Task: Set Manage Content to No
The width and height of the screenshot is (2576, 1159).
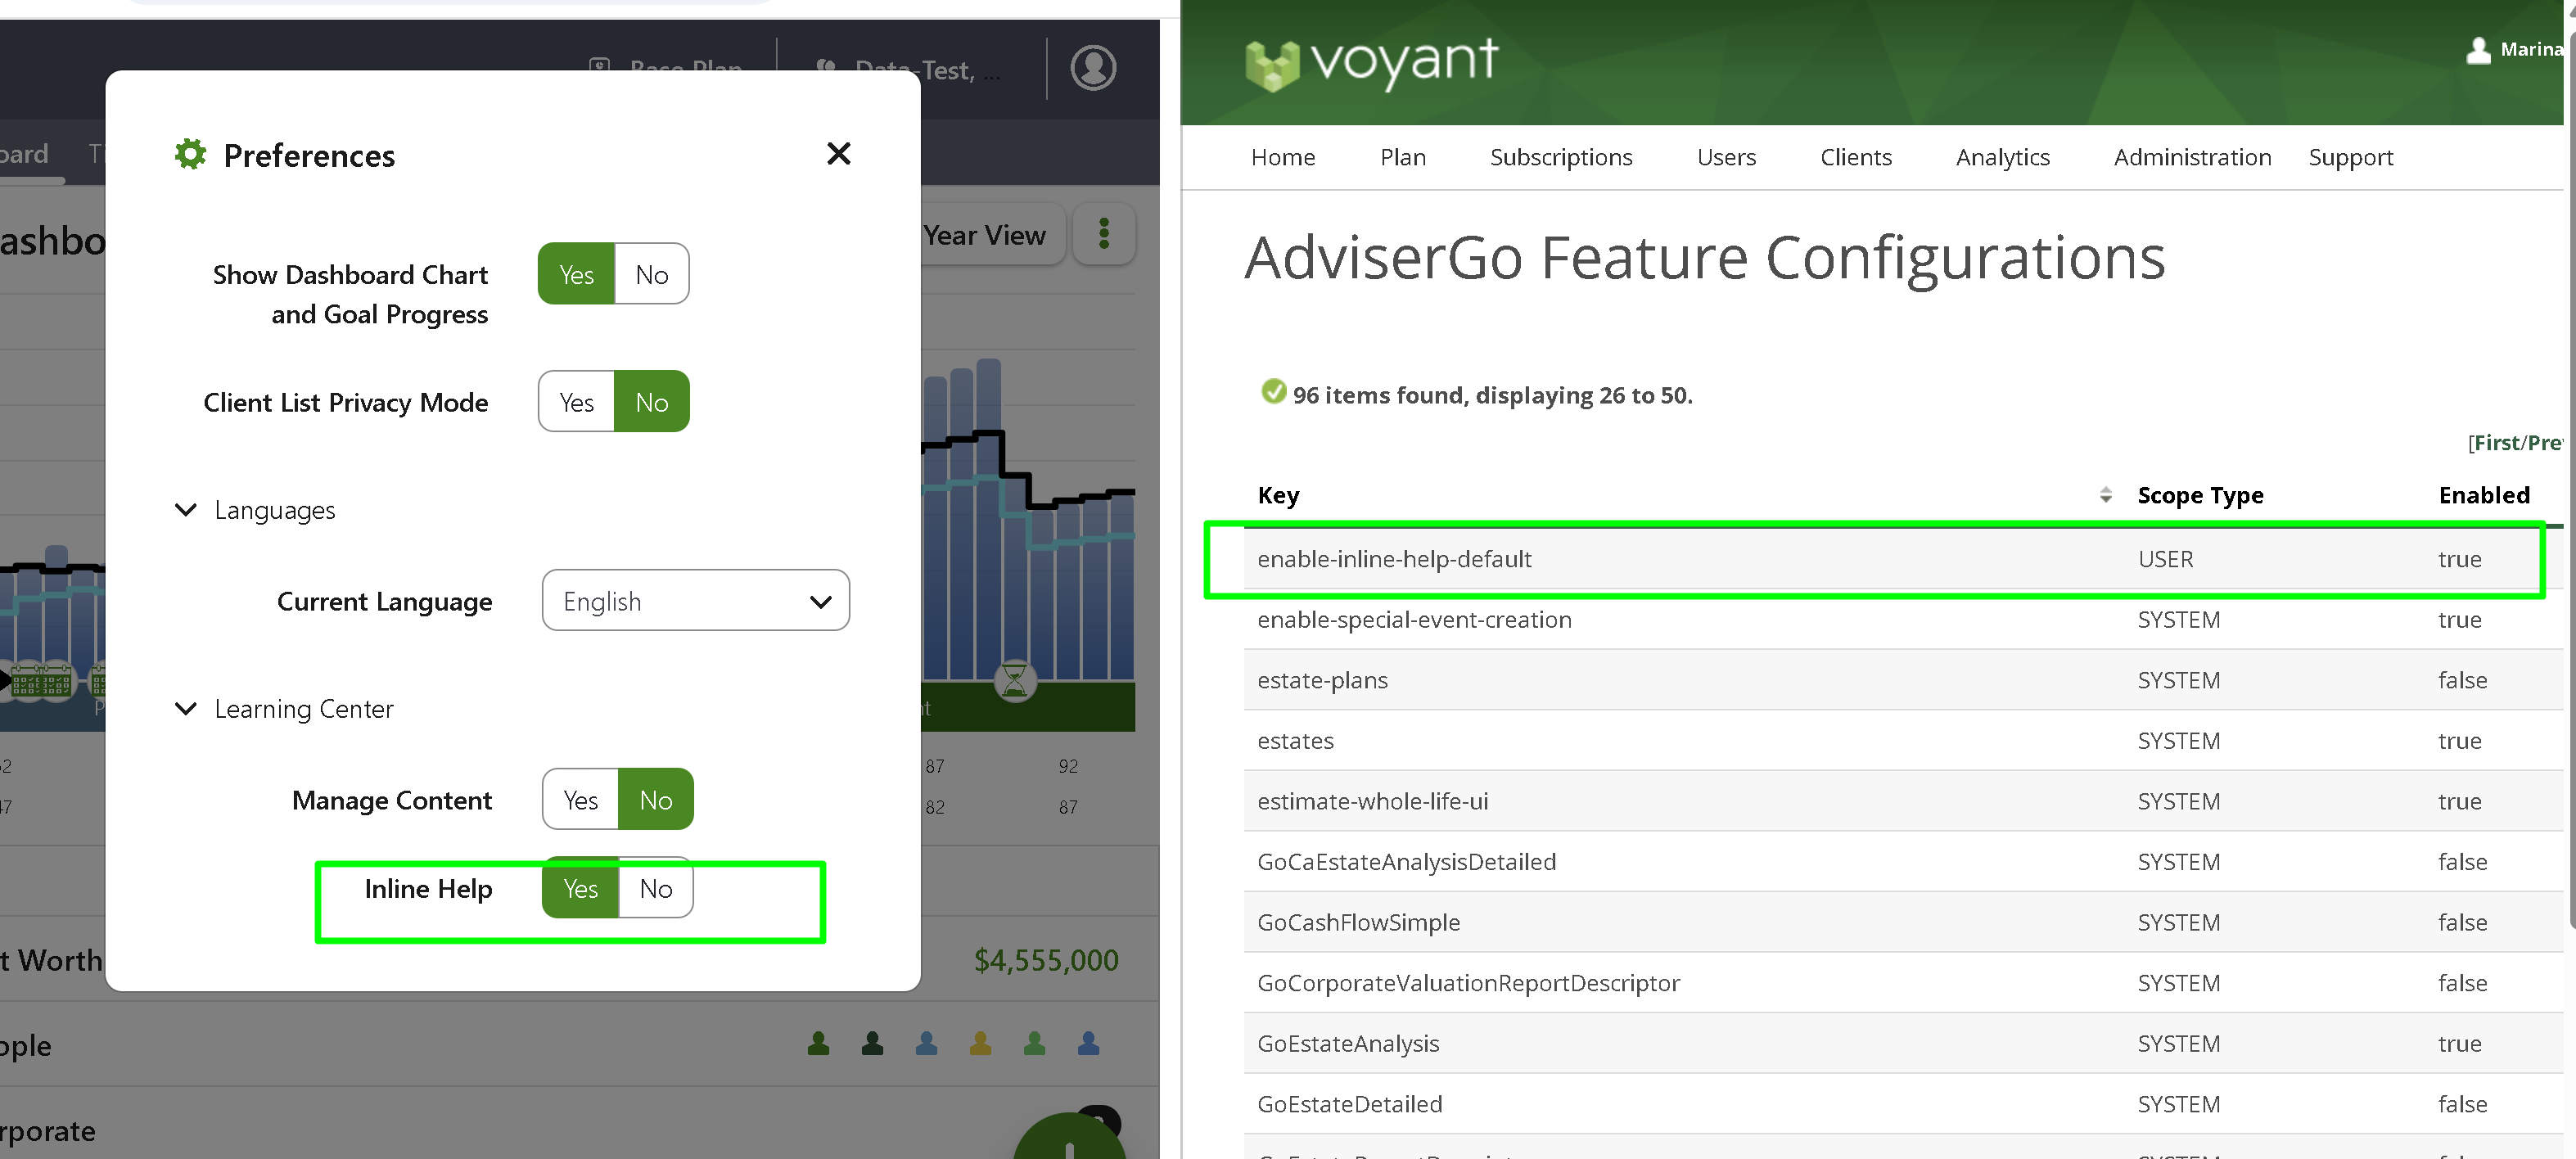Action: point(655,800)
